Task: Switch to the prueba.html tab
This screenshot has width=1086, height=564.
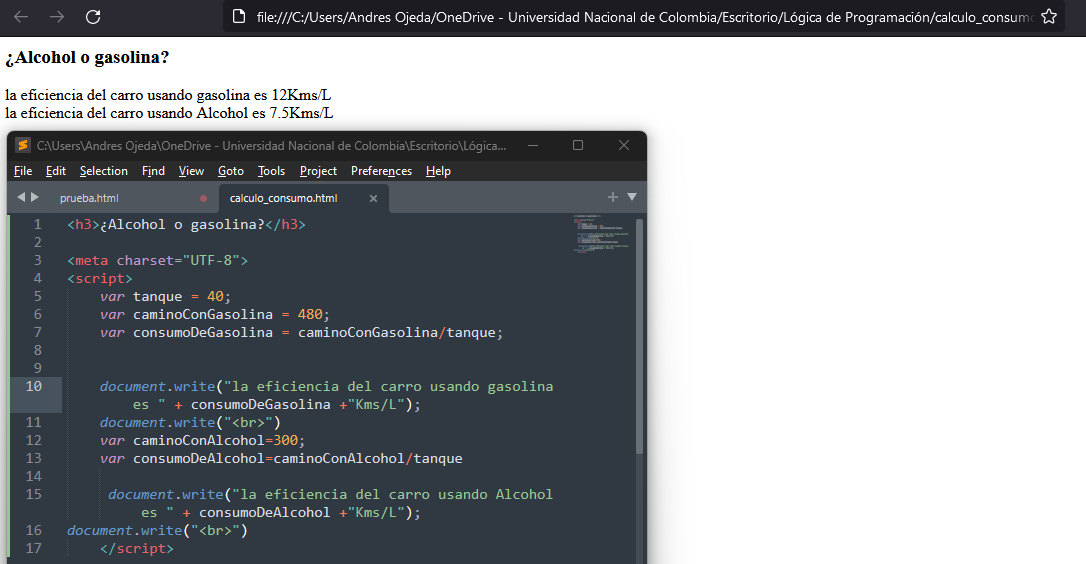Action: pyautogui.click(x=89, y=198)
